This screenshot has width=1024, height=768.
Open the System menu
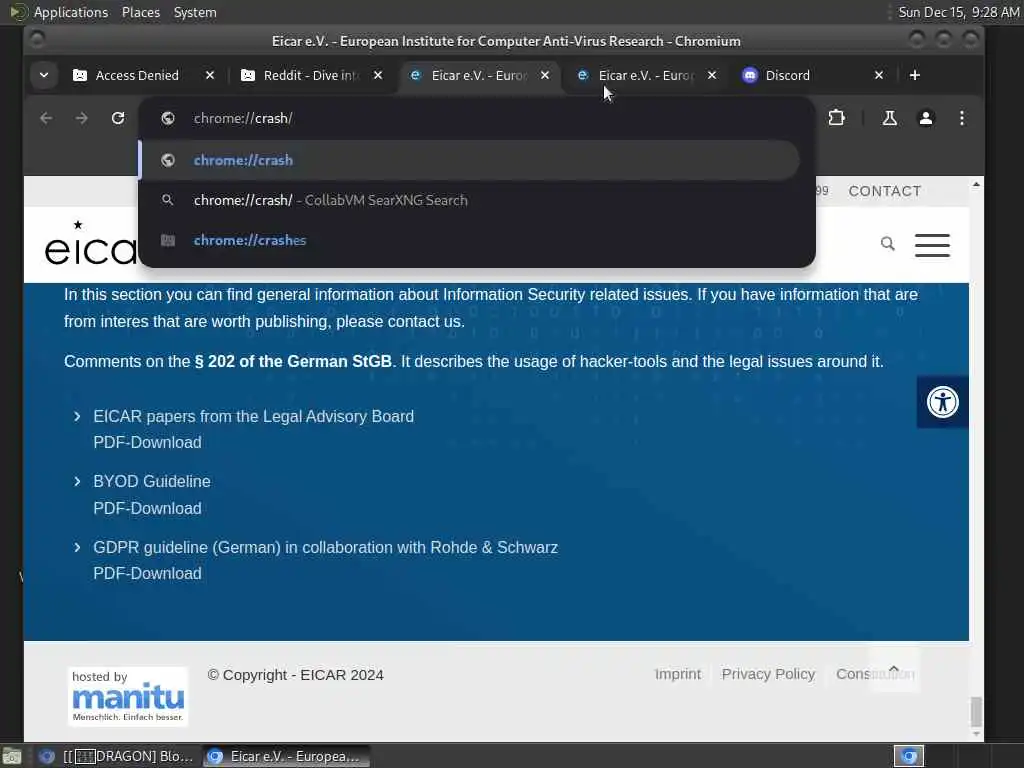(195, 12)
